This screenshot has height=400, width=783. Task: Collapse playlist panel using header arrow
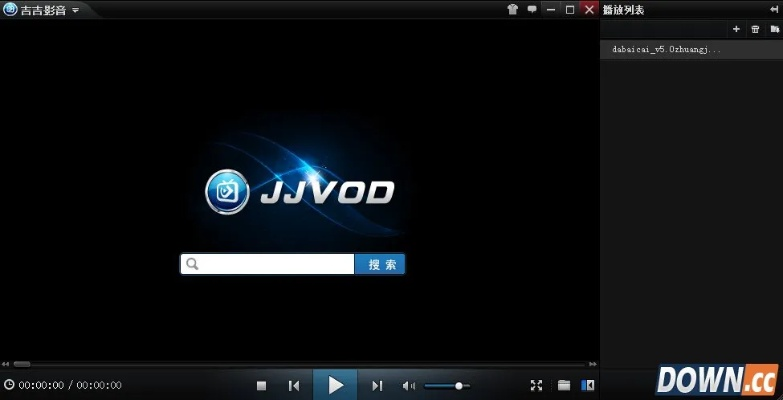774,9
